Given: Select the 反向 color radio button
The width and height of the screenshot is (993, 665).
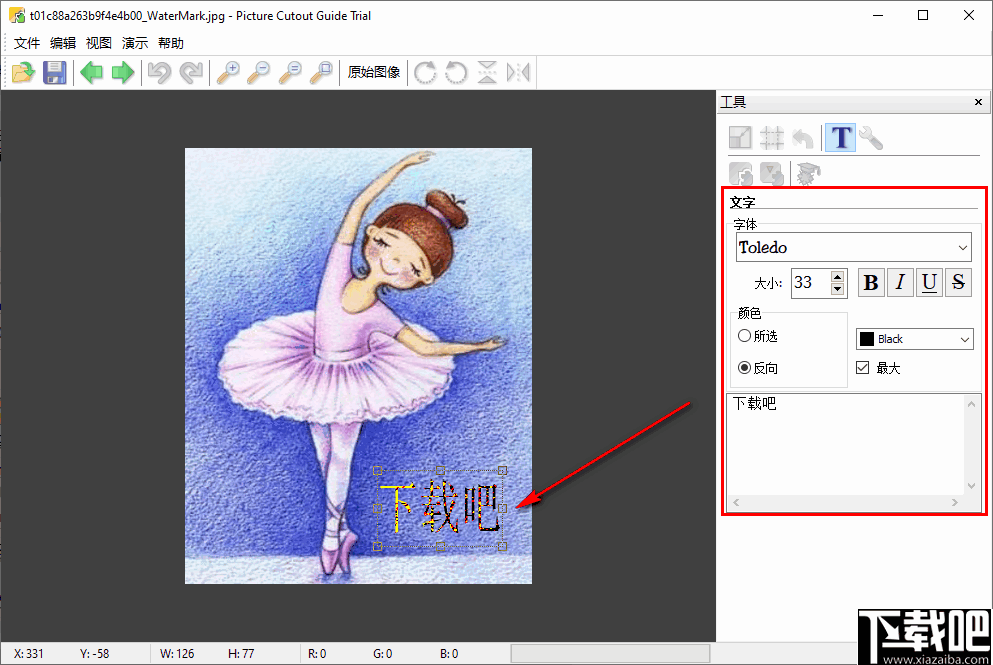Looking at the screenshot, I should [744, 367].
